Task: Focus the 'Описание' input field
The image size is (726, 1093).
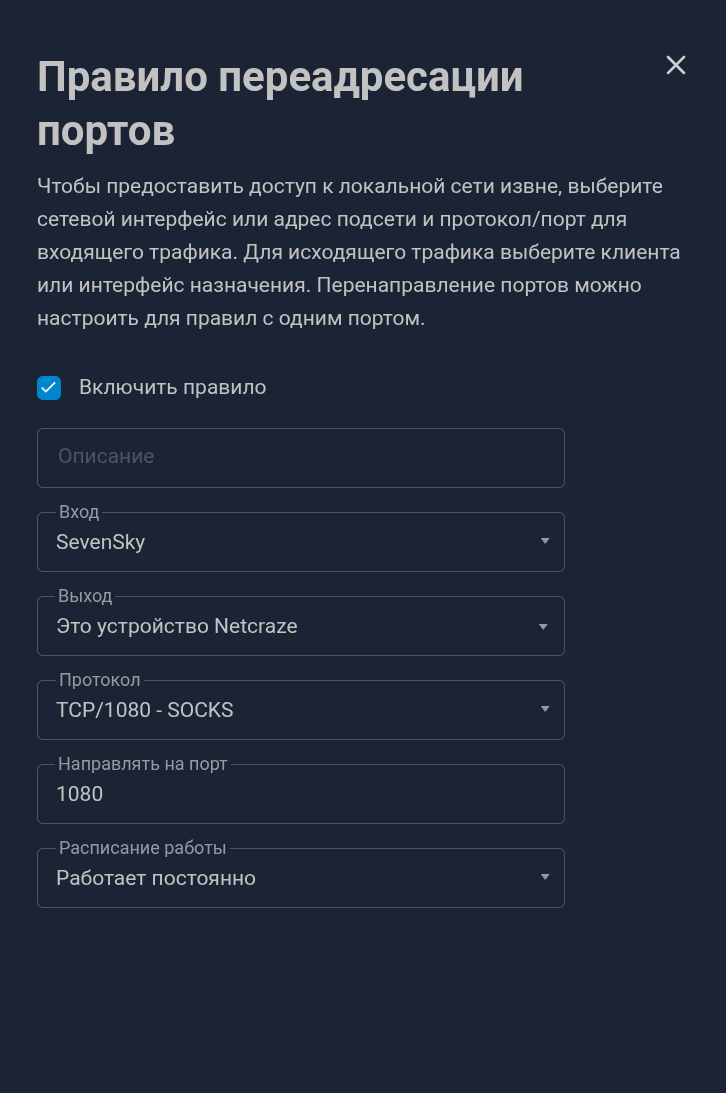Action: (300, 458)
